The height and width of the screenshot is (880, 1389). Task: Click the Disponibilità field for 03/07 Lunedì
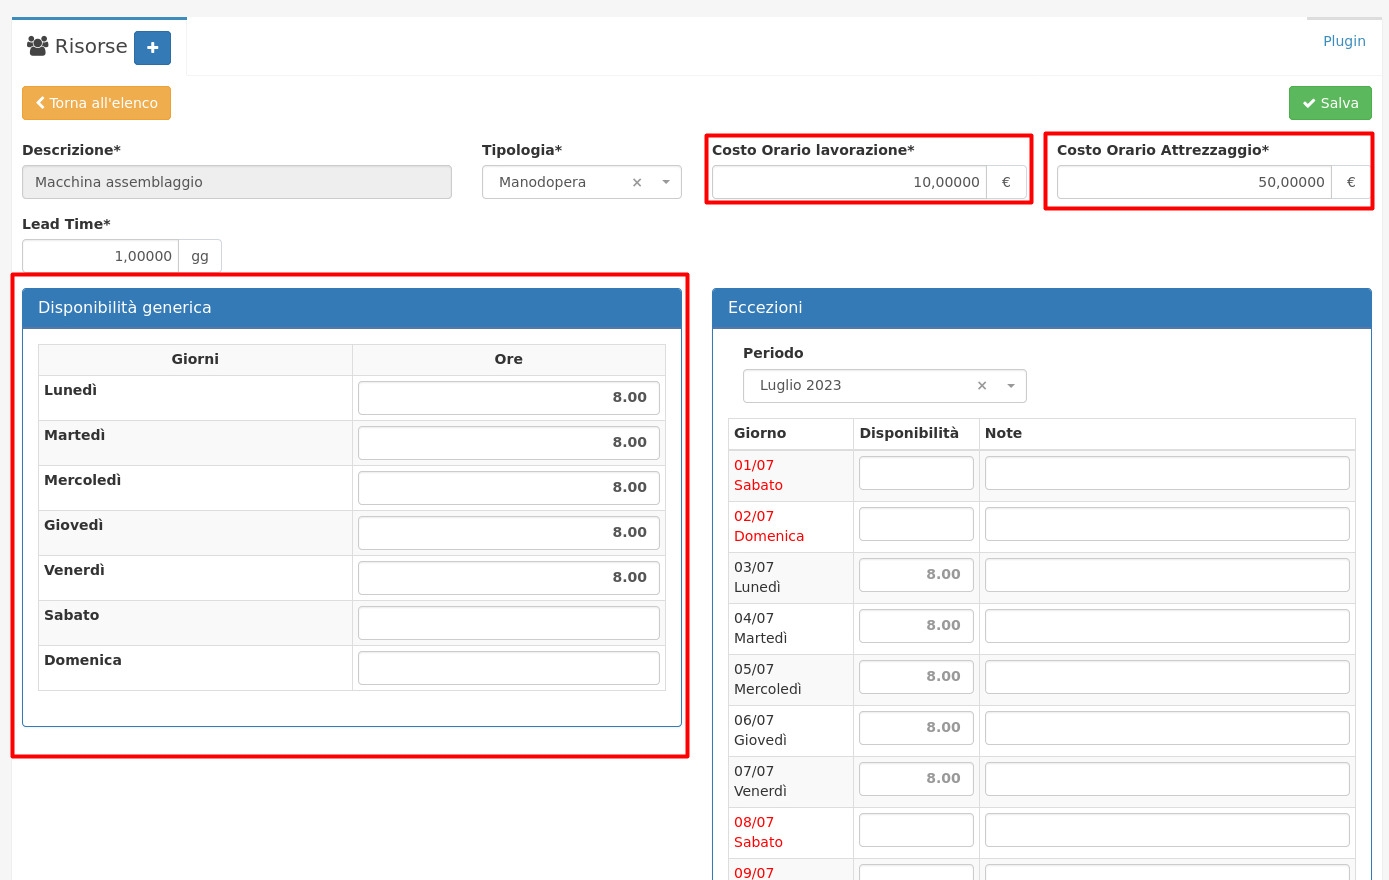915,574
